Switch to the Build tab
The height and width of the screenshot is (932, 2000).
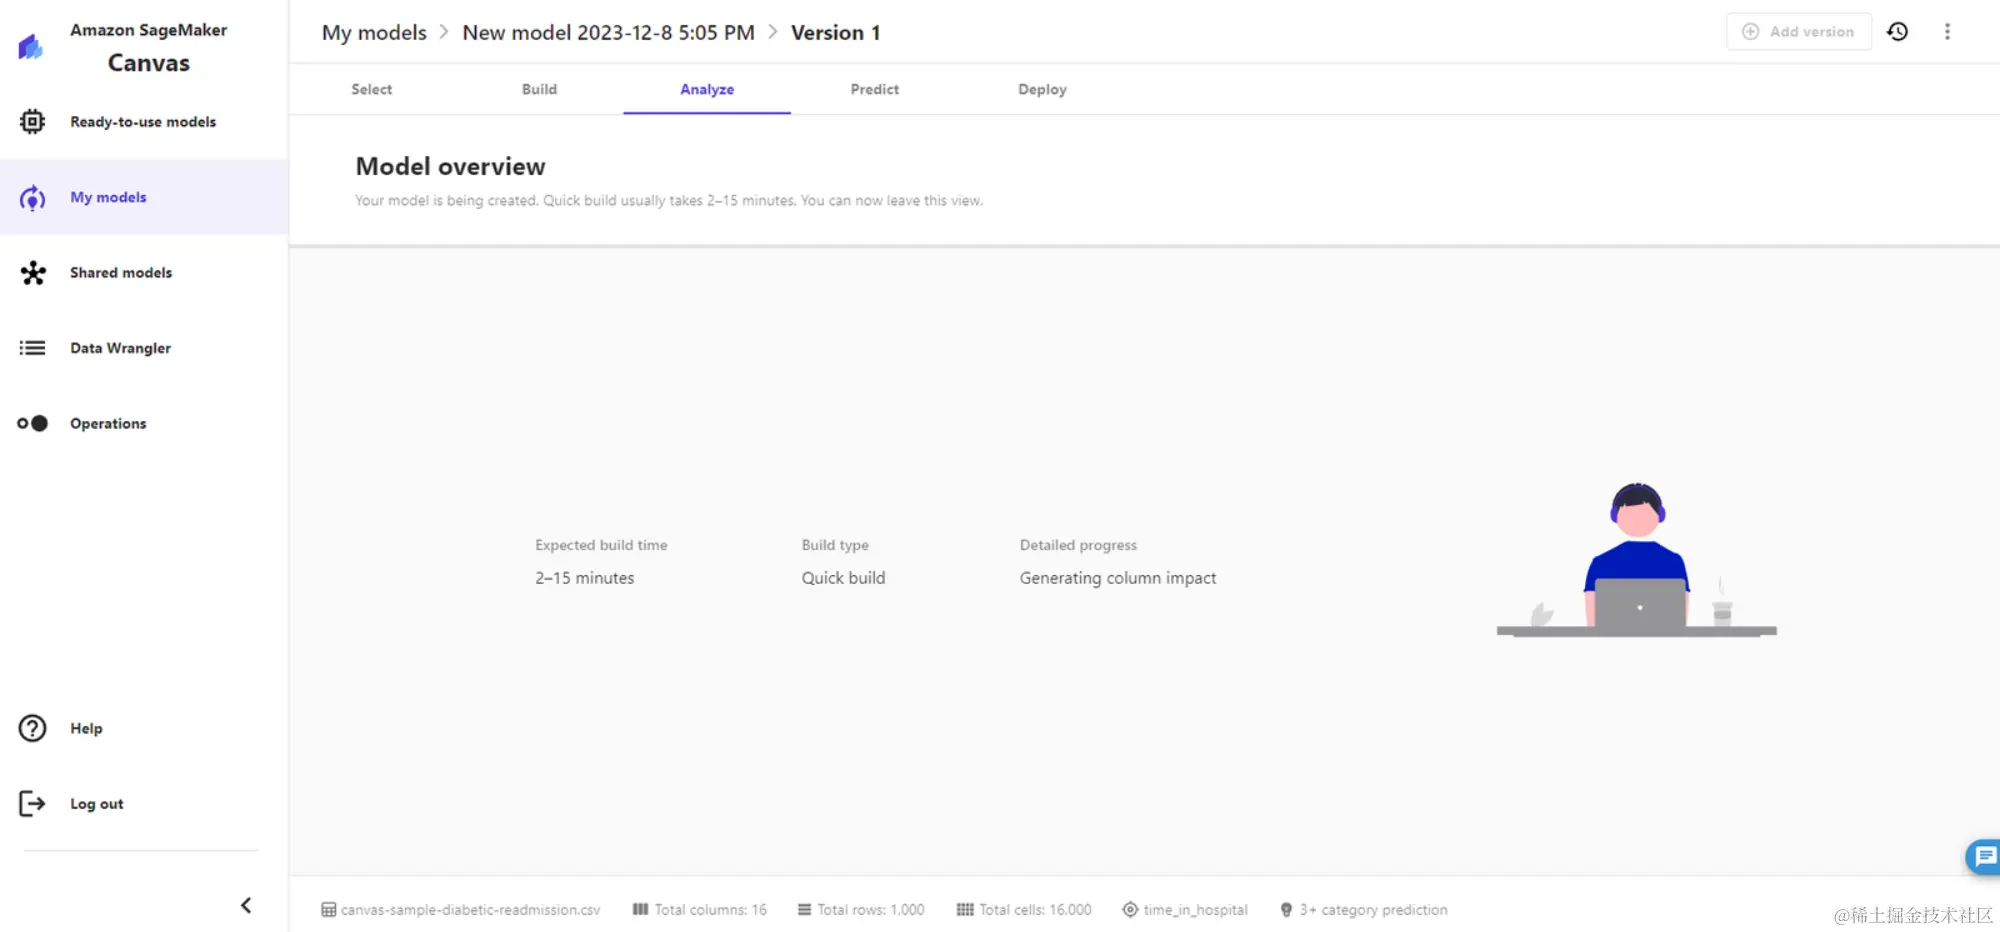click(x=539, y=89)
